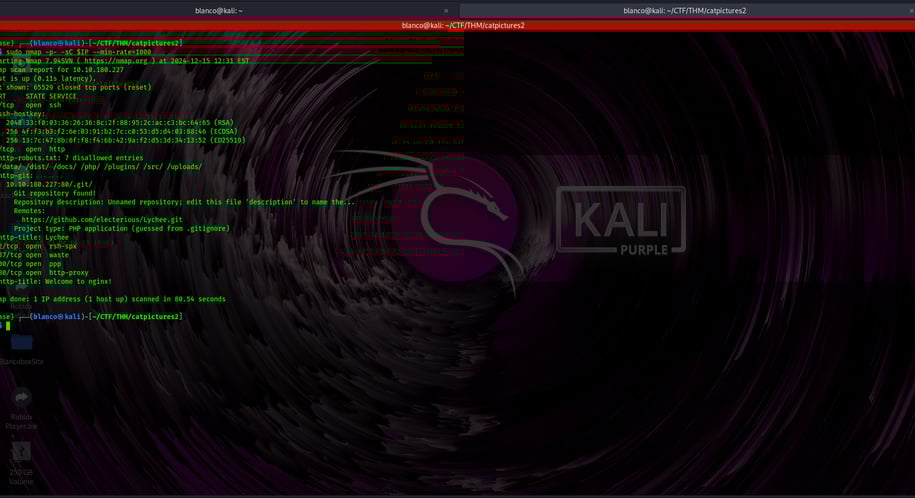Click the terminal cursor at the bottom prompt
915x498 pixels.
[8, 326]
